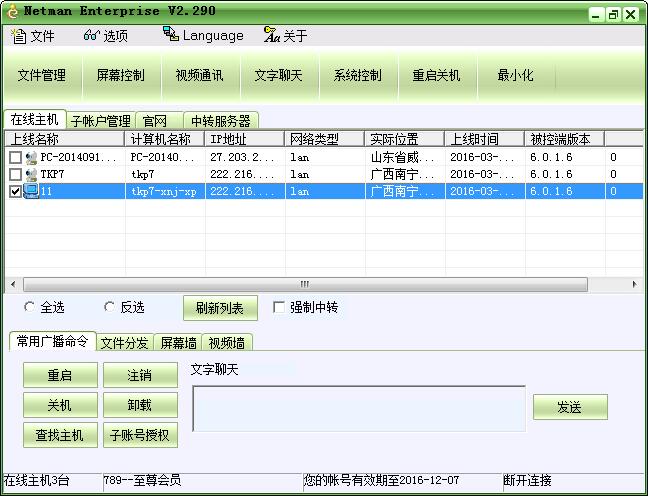Sort by IP地址 column header
This screenshot has width=648, height=496.
pyautogui.click(x=245, y=139)
